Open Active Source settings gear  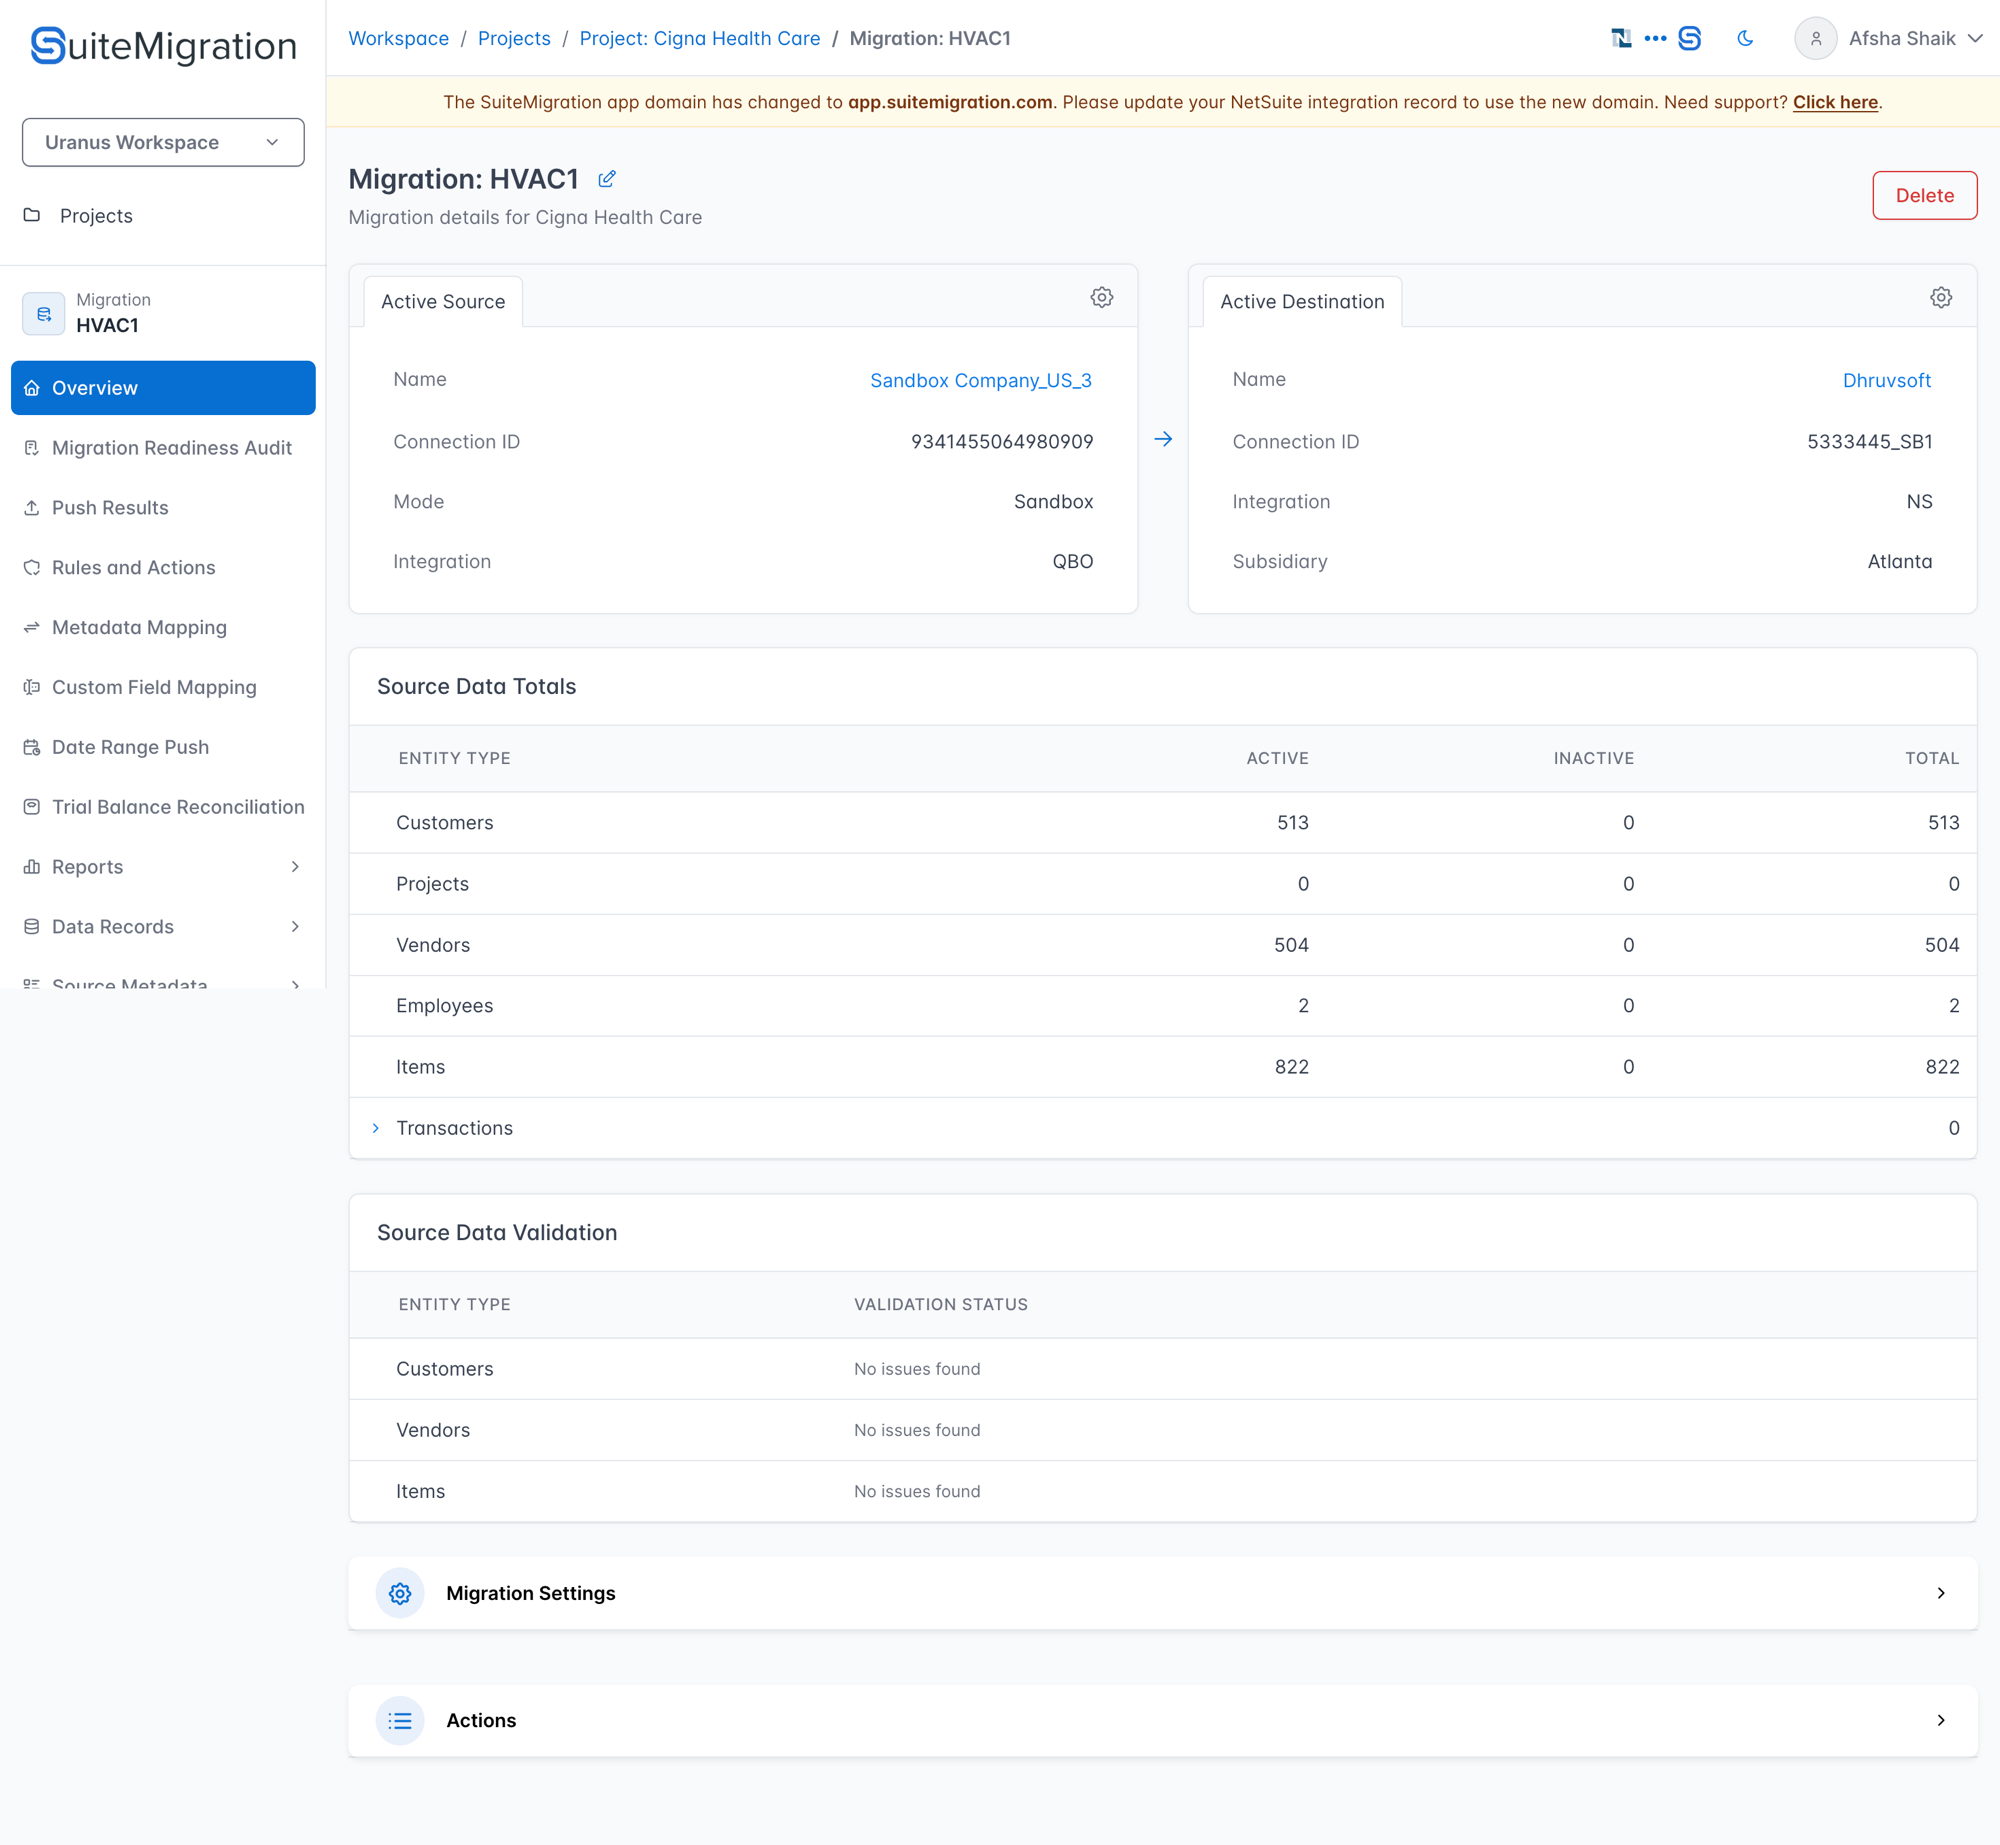click(x=1101, y=297)
